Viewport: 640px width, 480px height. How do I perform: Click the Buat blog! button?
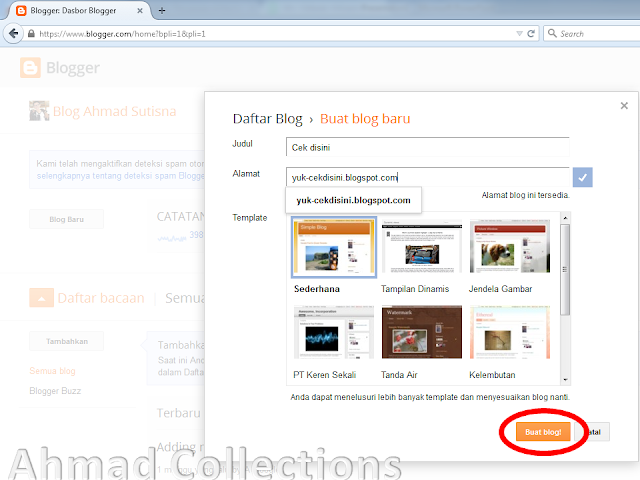tap(543, 432)
